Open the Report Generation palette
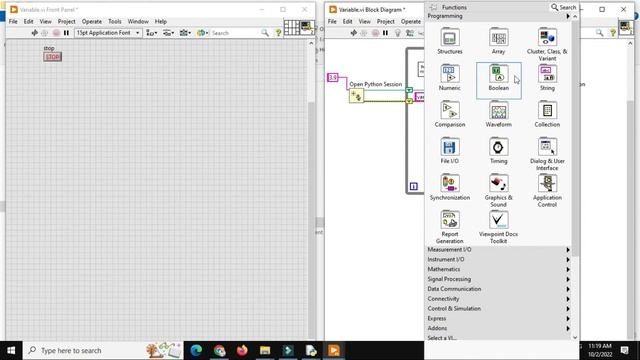Viewport: 640px width, 360px height. pyautogui.click(x=450, y=227)
